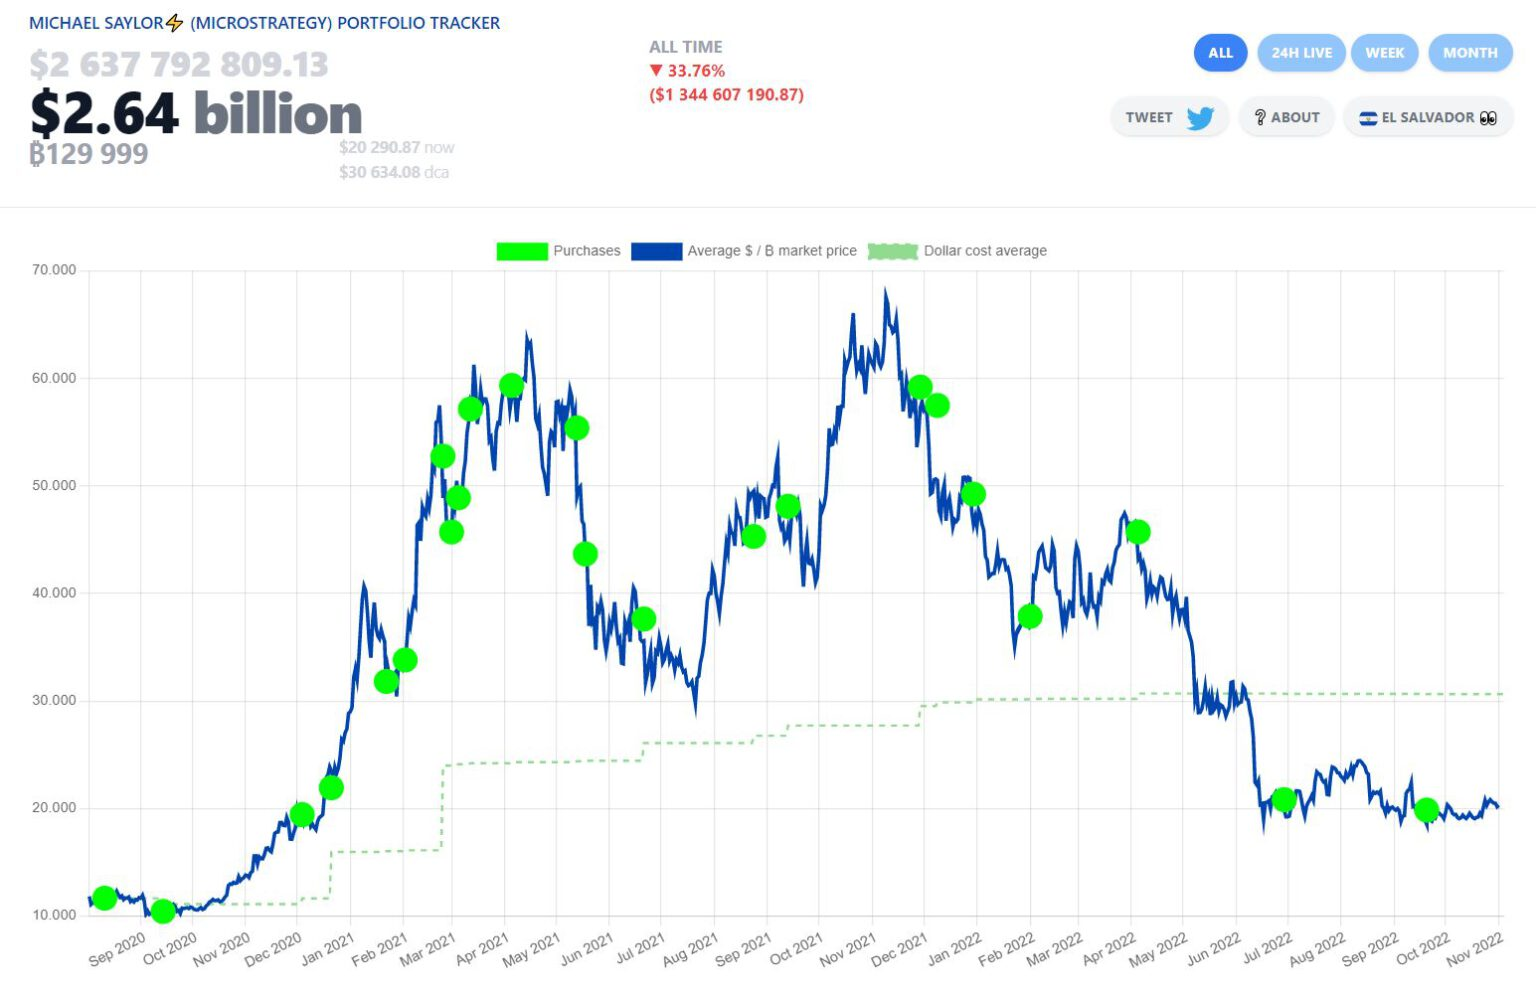Click the lightning bolt icon in title
Image resolution: width=1536 pixels, height=1007 pixels.
point(175,23)
